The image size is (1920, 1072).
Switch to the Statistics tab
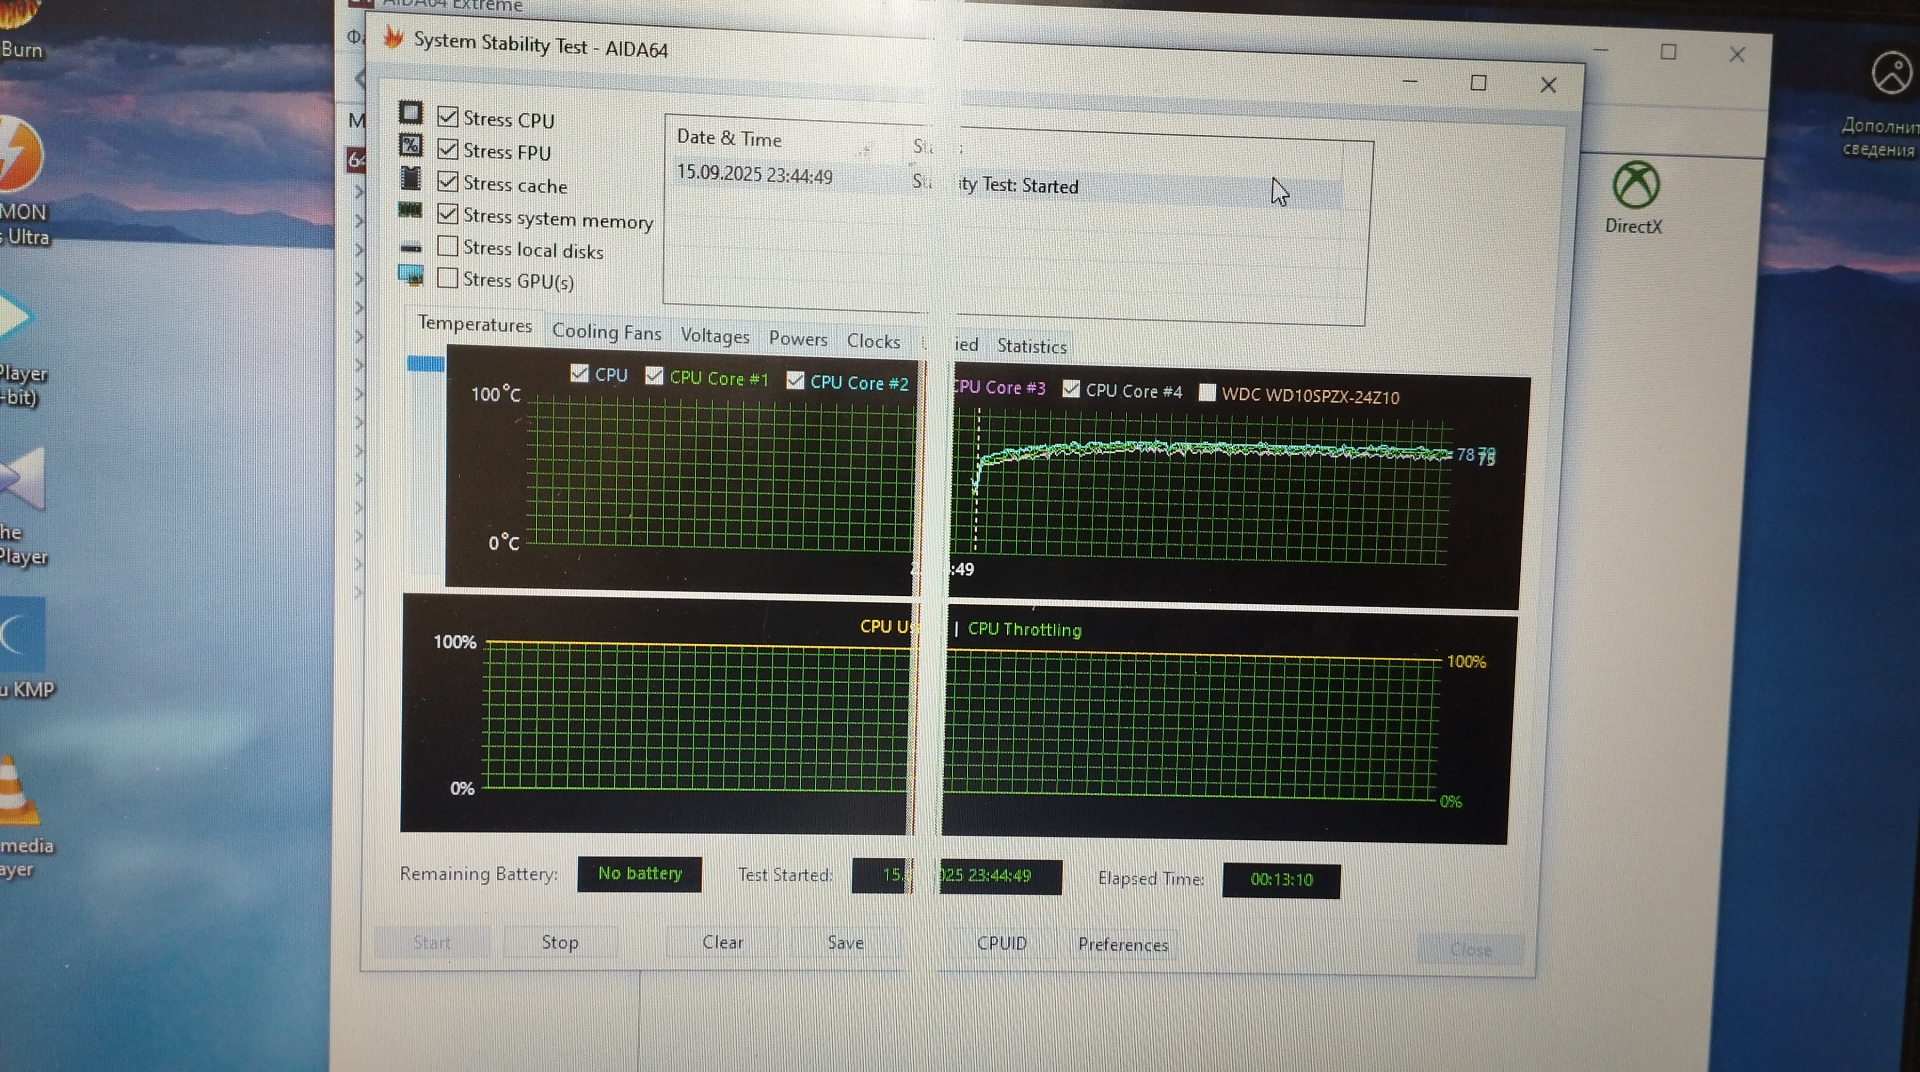coord(1031,346)
